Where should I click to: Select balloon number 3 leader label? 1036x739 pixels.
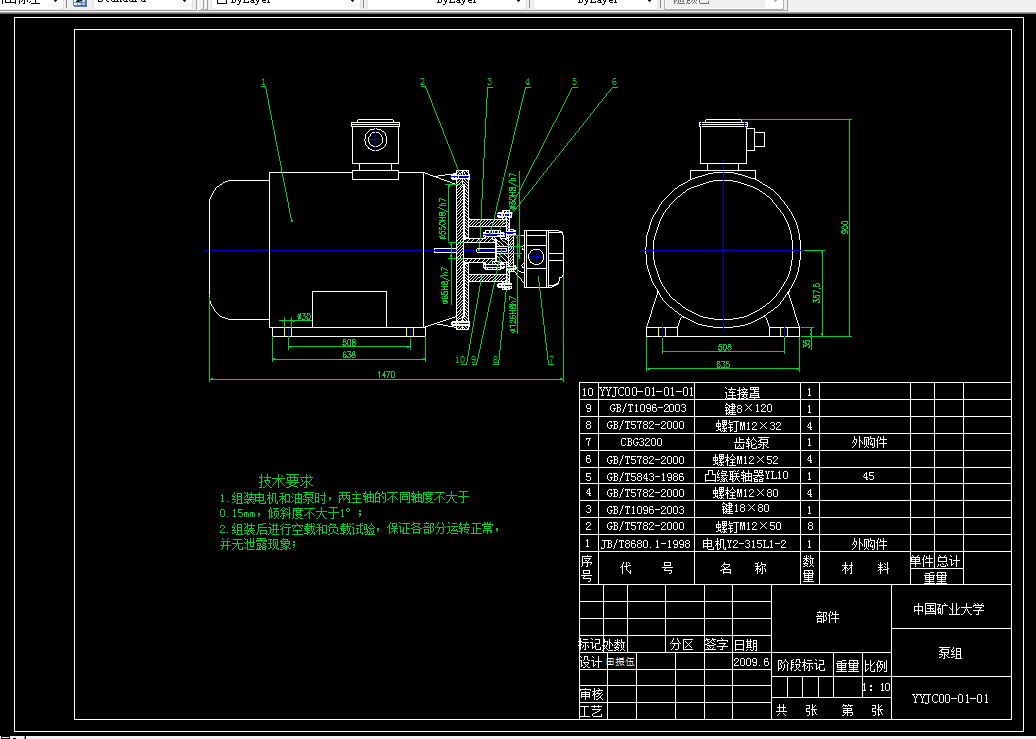point(490,83)
